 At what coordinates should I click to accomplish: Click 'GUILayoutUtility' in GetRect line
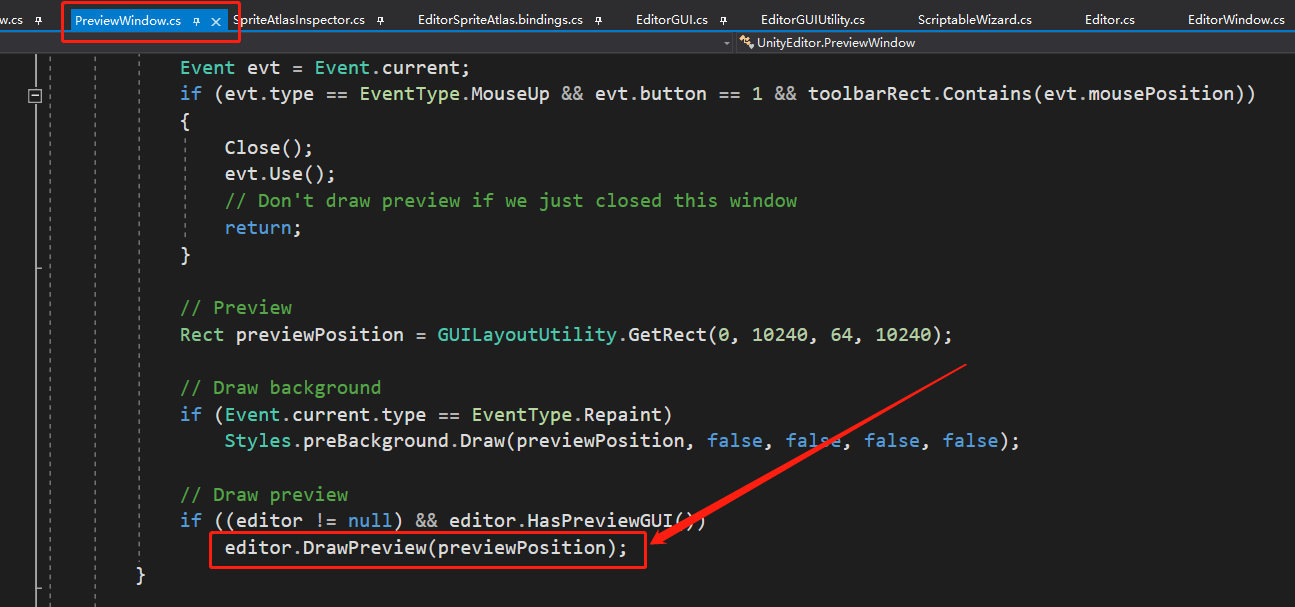tap(527, 335)
